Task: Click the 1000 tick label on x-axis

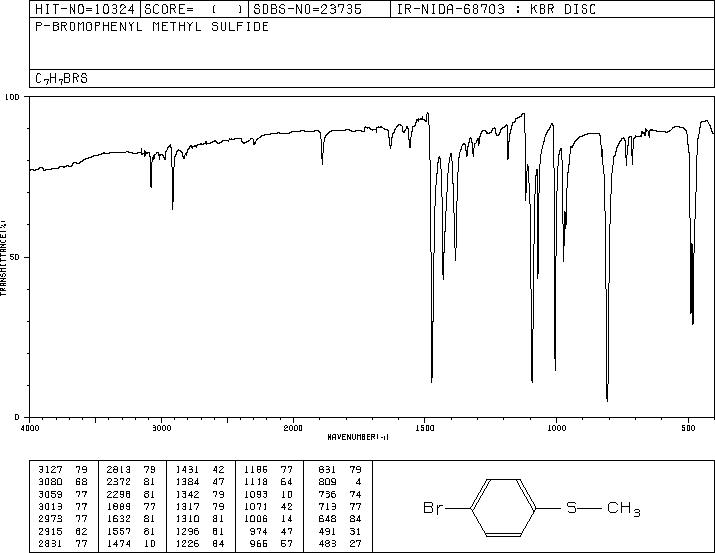Action: point(556,428)
